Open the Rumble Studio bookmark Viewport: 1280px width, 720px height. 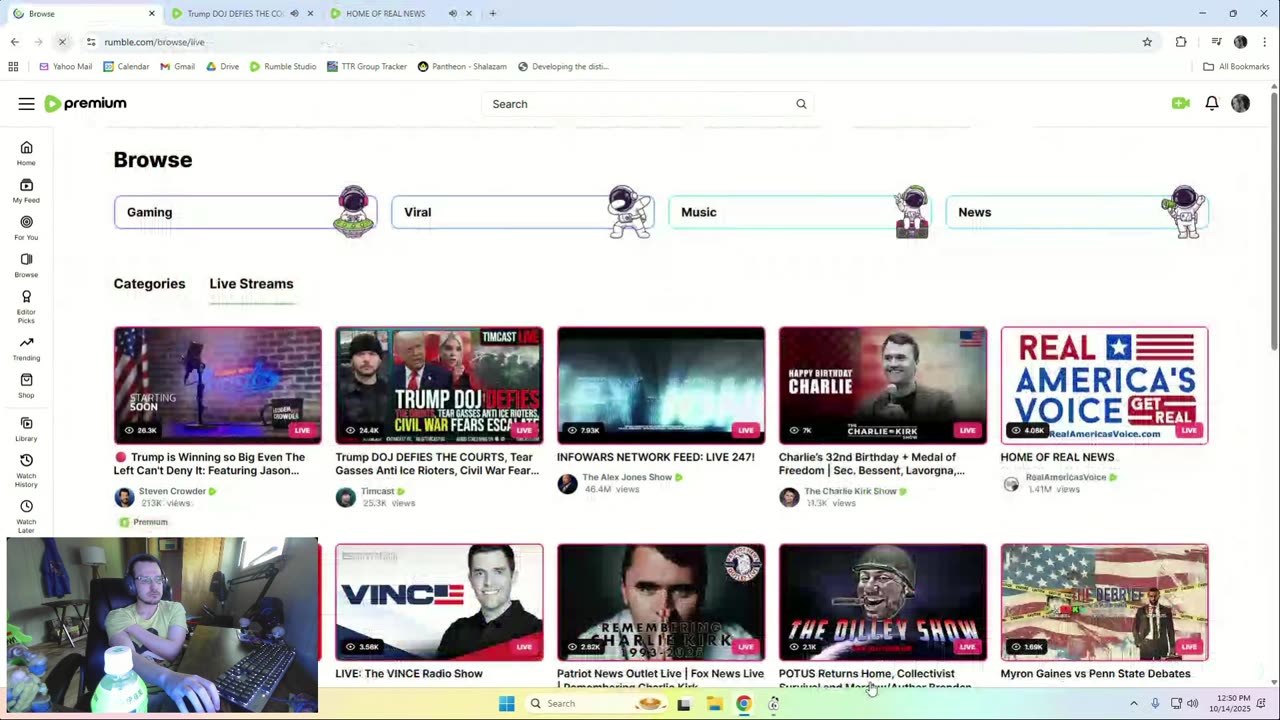click(283, 67)
